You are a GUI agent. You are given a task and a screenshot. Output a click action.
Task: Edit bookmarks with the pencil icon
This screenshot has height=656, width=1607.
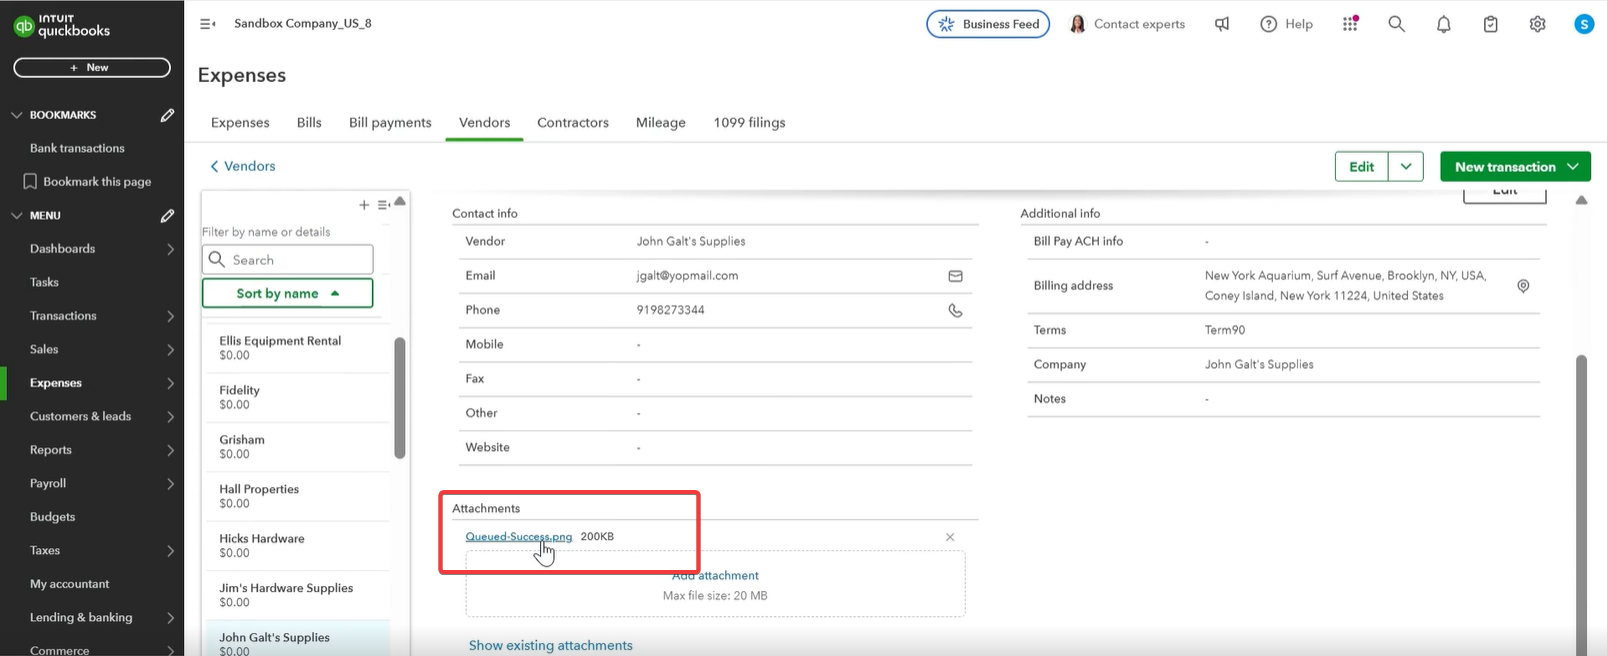[167, 115]
